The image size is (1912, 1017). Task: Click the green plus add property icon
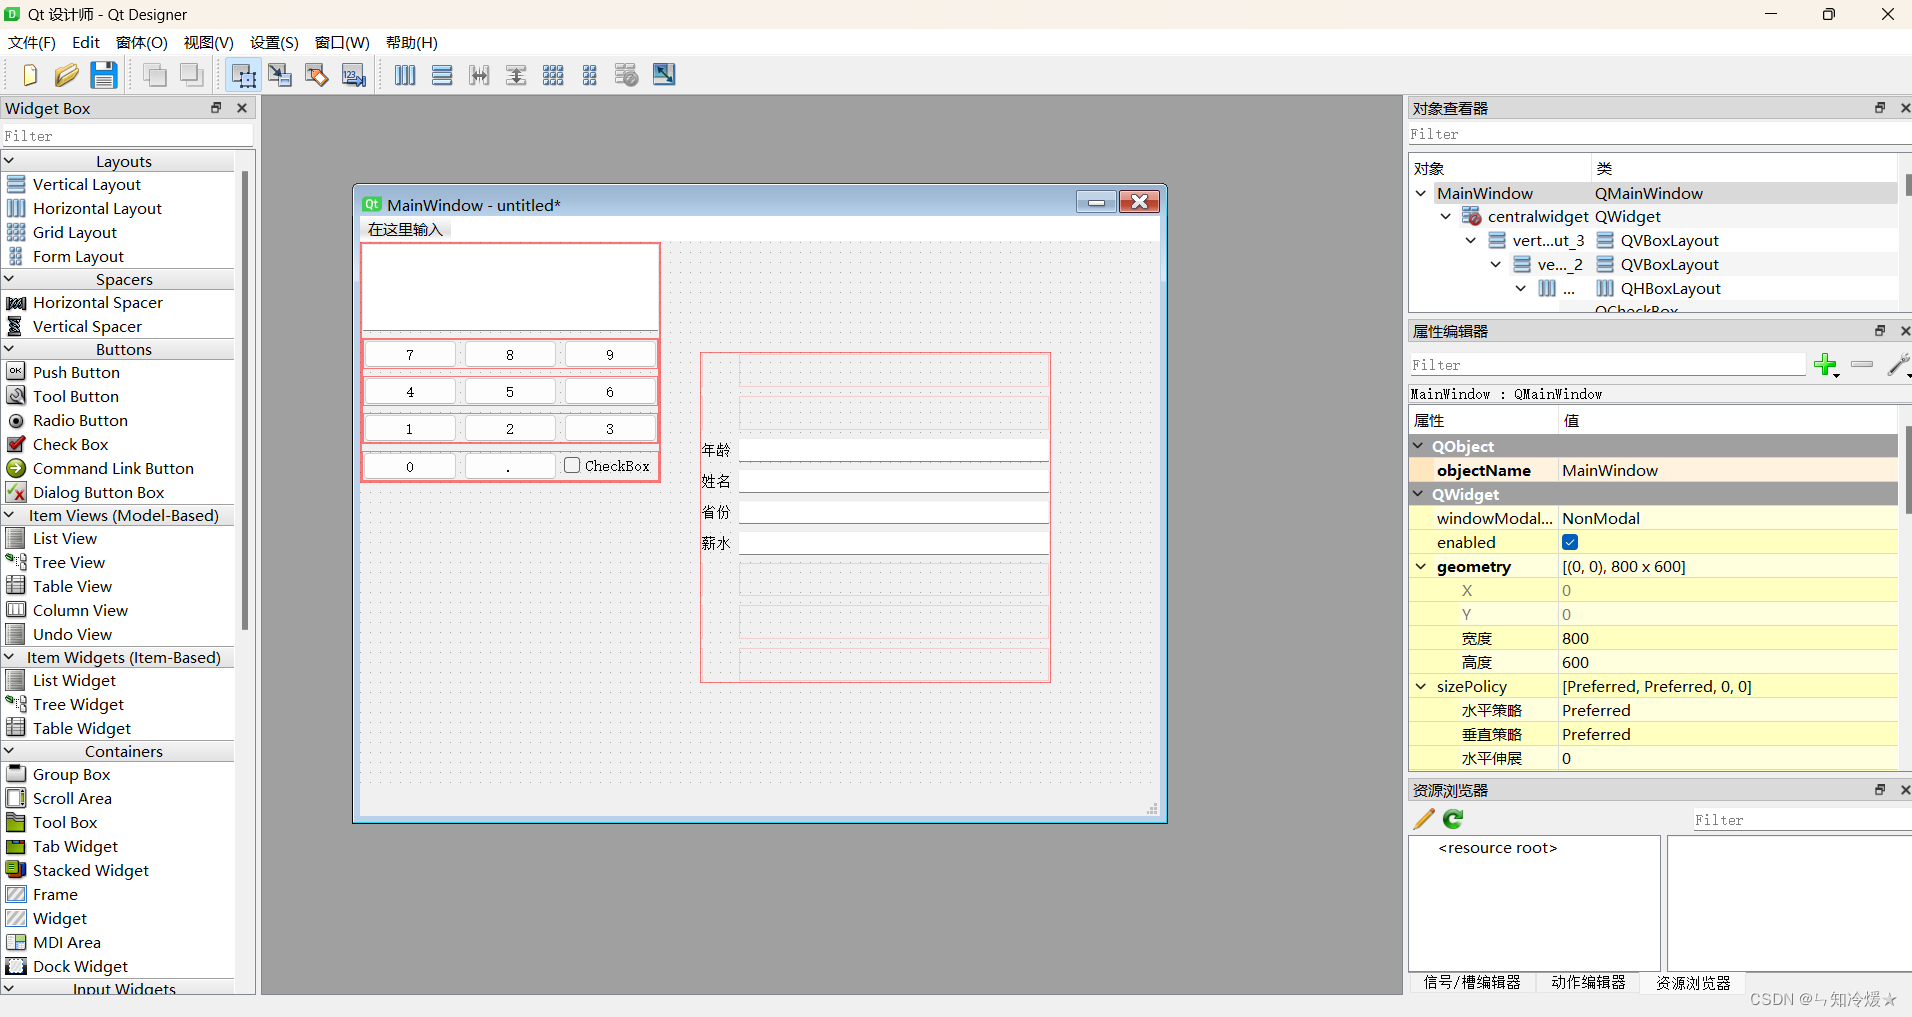pos(1825,365)
